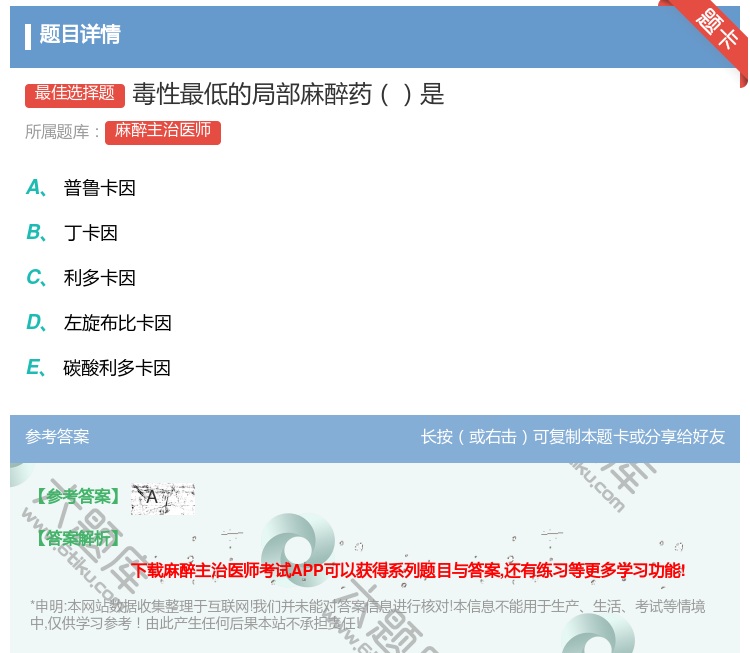Click the letter D option marker
Image resolution: width=750 pixels, height=653 pixels.
pos(36,322)
